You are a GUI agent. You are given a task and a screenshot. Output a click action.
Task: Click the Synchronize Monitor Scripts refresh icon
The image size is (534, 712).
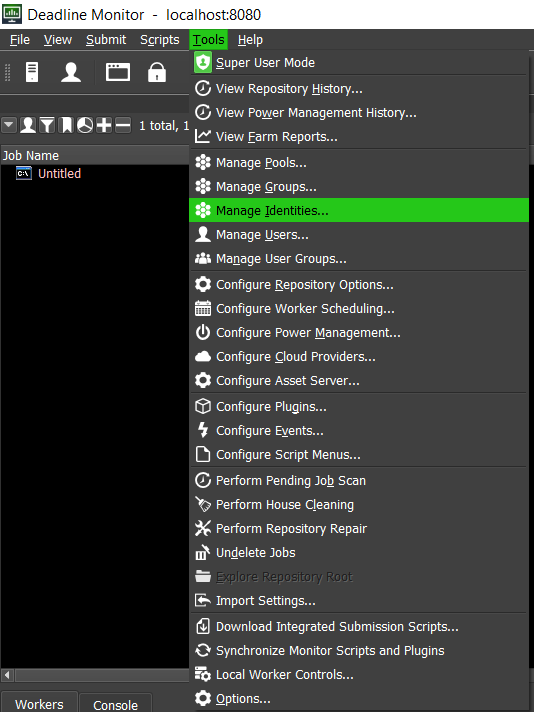click(x=203, y=651)
